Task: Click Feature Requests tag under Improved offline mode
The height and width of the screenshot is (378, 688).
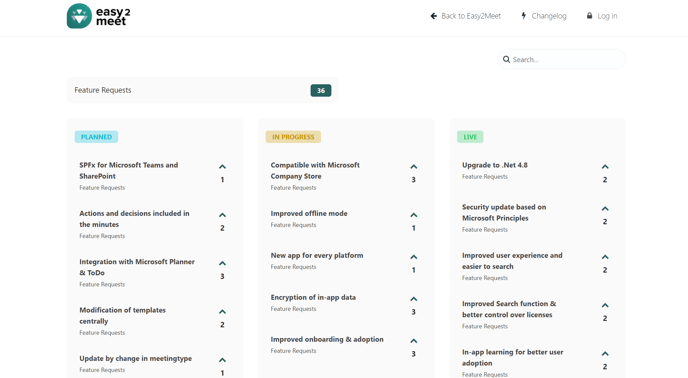Action: (294, 225)
